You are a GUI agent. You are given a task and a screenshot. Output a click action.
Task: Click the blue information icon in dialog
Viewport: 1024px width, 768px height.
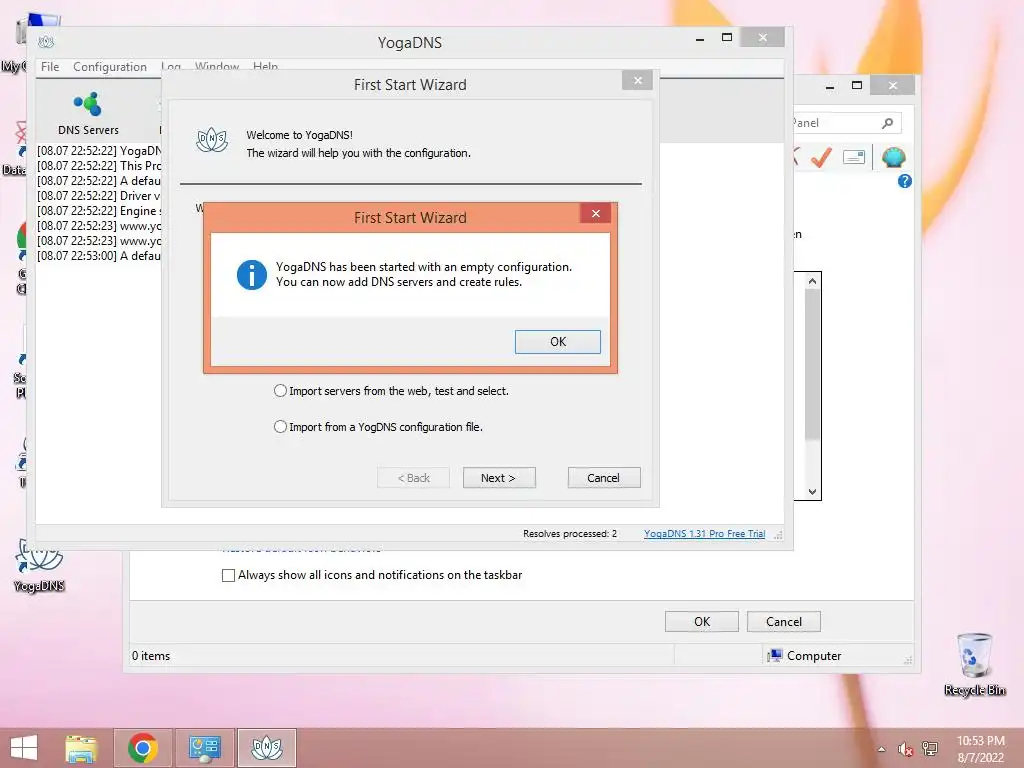coord(251,274)
